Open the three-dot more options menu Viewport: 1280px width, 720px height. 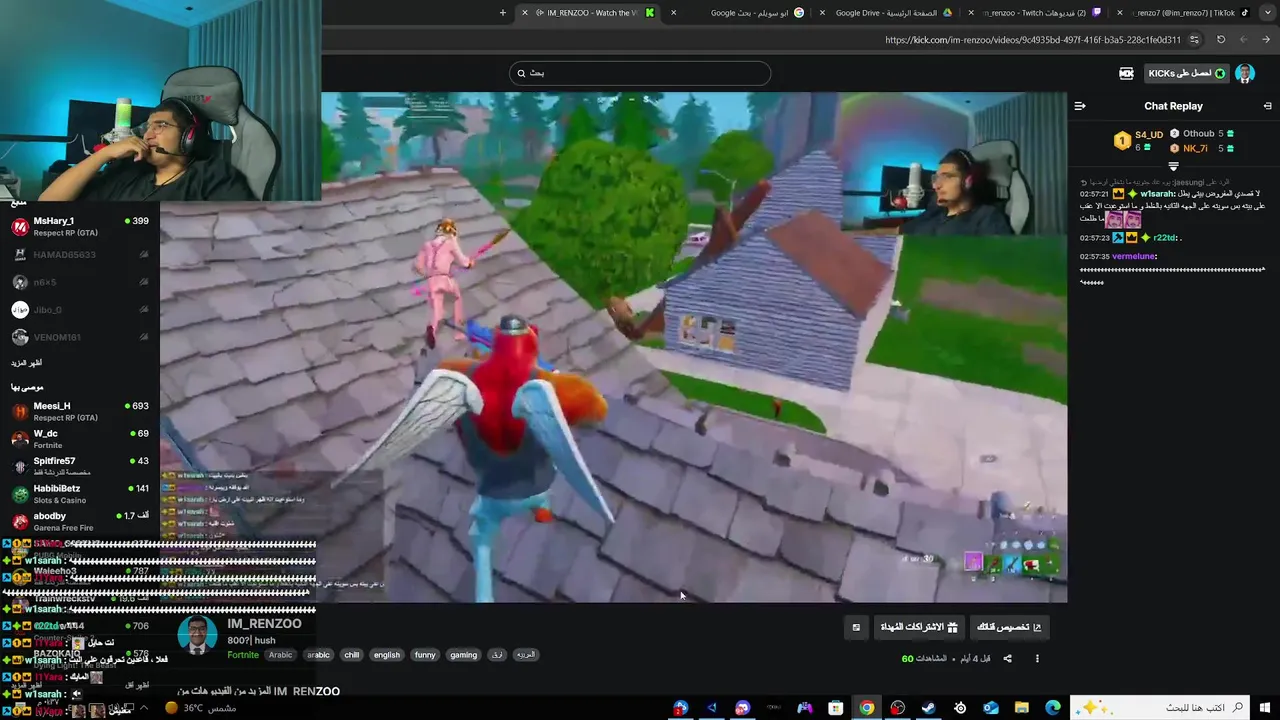coord(1037,658)
